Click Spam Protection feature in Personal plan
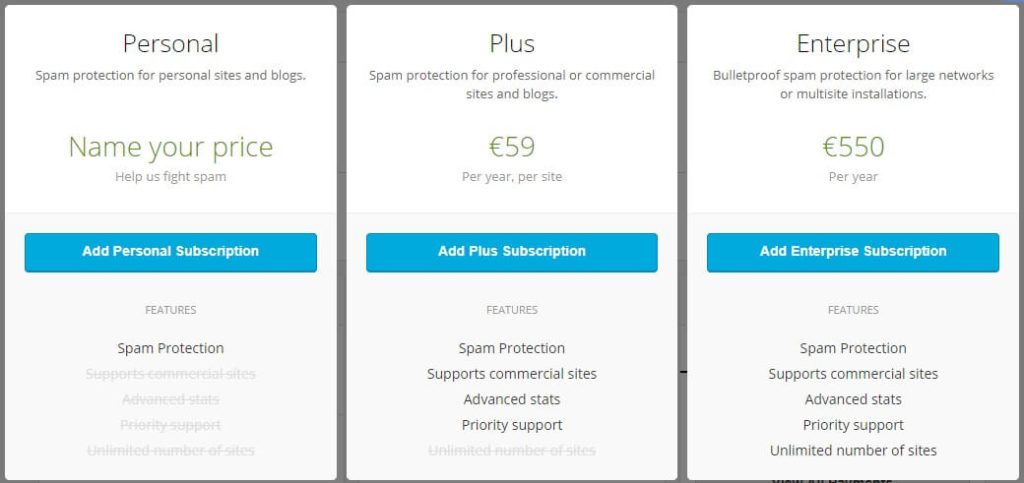Image resolution: width=1024 pixels, height=483 pixels. pos(170,348)
